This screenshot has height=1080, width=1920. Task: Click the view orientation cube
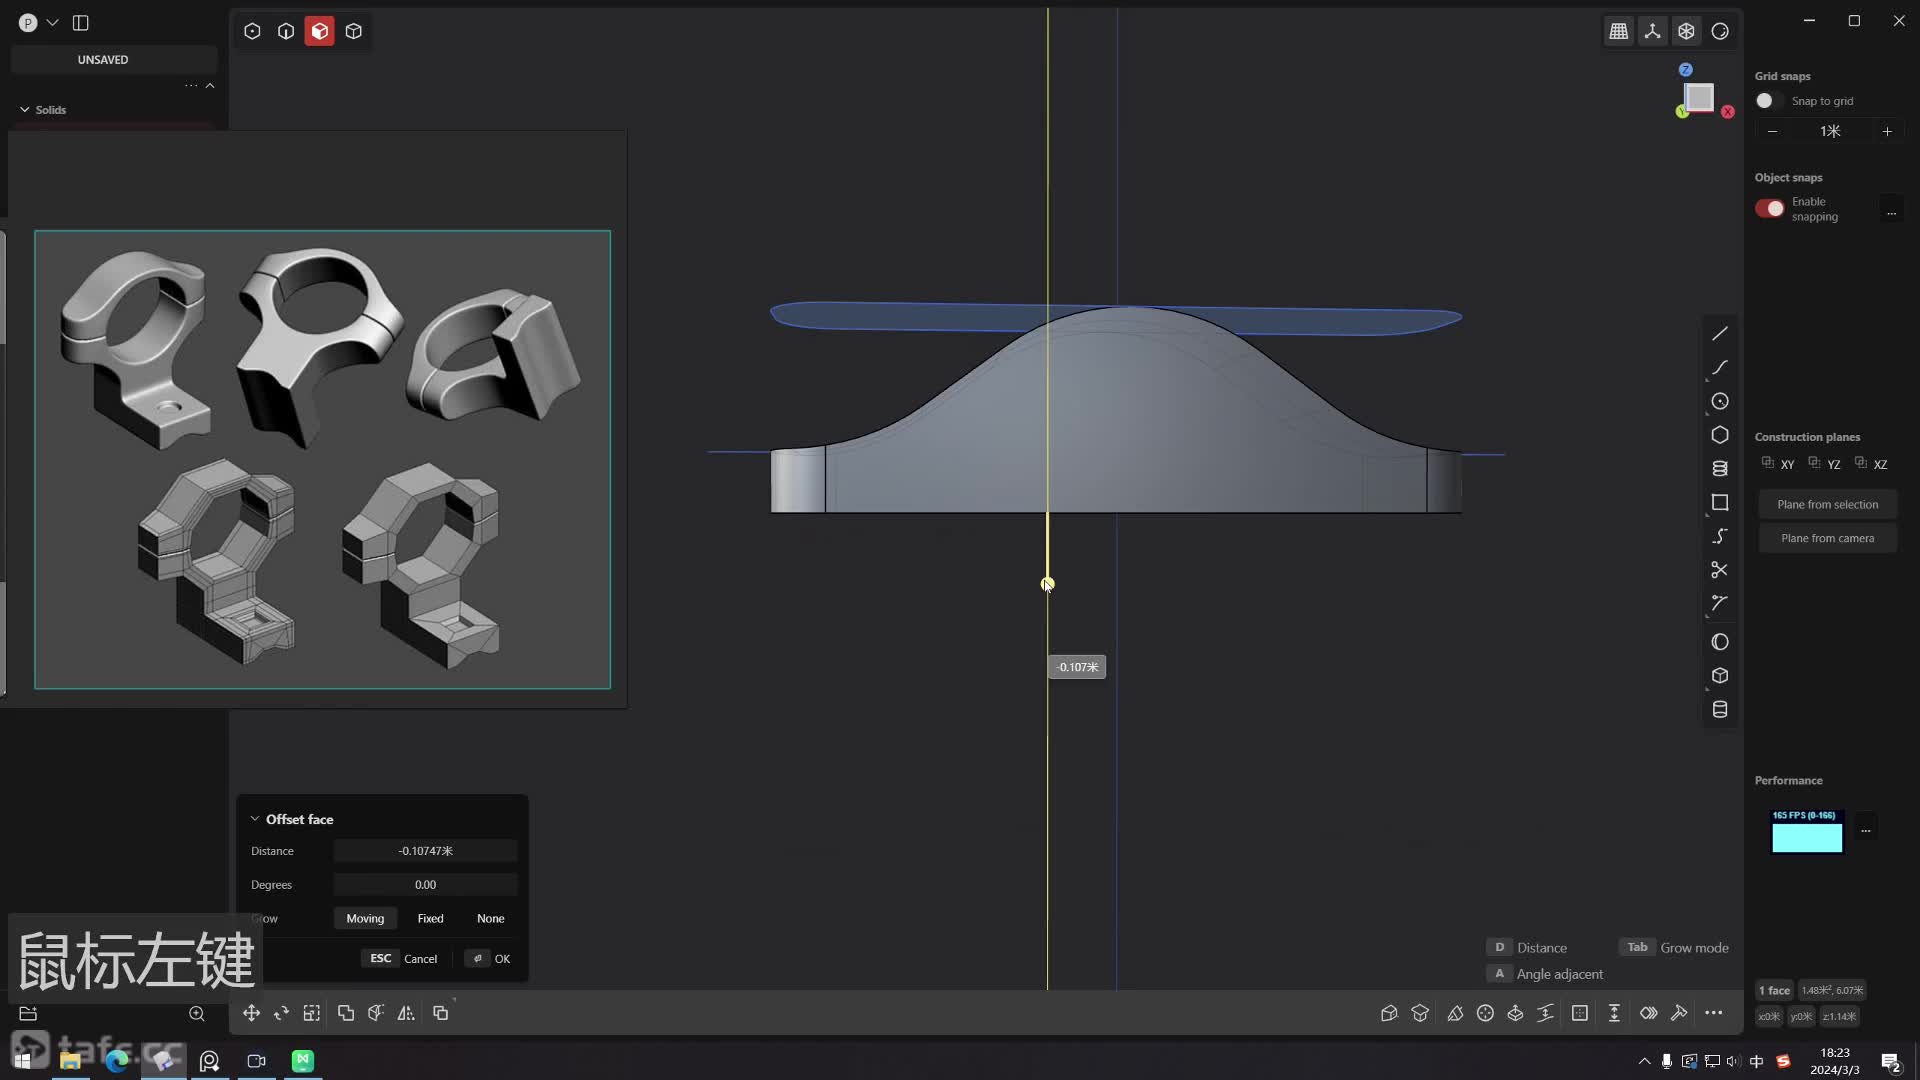pos(1699,97)
